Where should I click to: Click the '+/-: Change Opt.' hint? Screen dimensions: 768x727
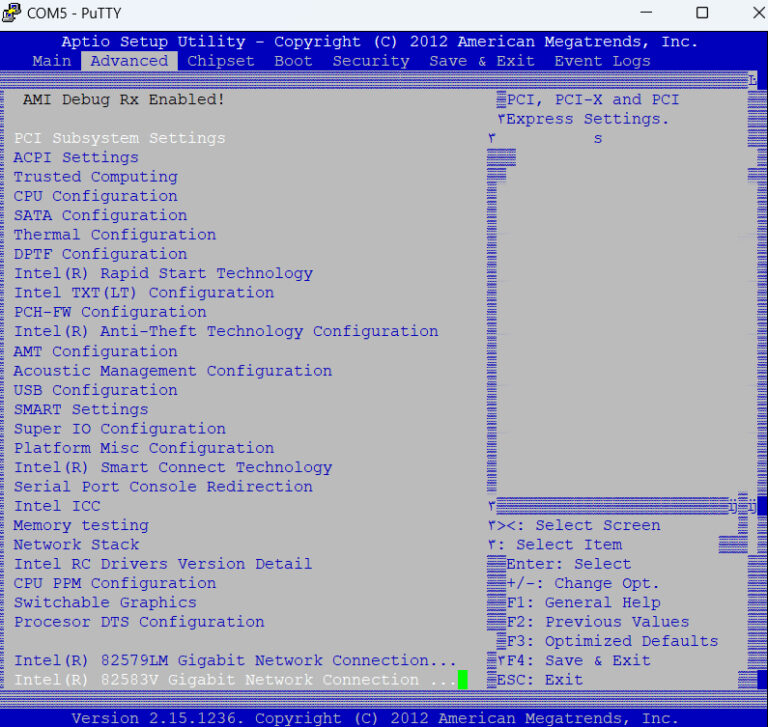pos(583,583)
